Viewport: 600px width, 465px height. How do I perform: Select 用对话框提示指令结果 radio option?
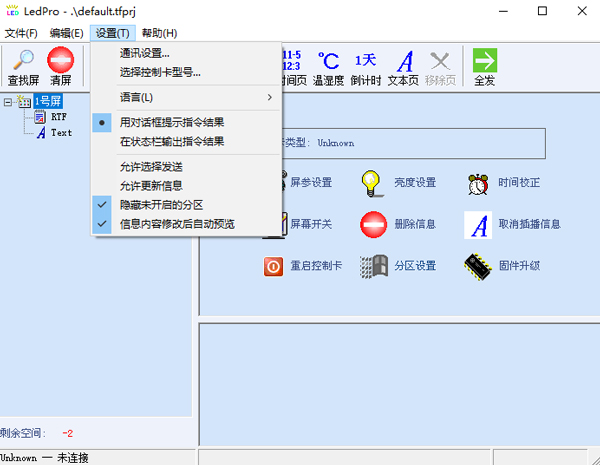click(171, 122)
